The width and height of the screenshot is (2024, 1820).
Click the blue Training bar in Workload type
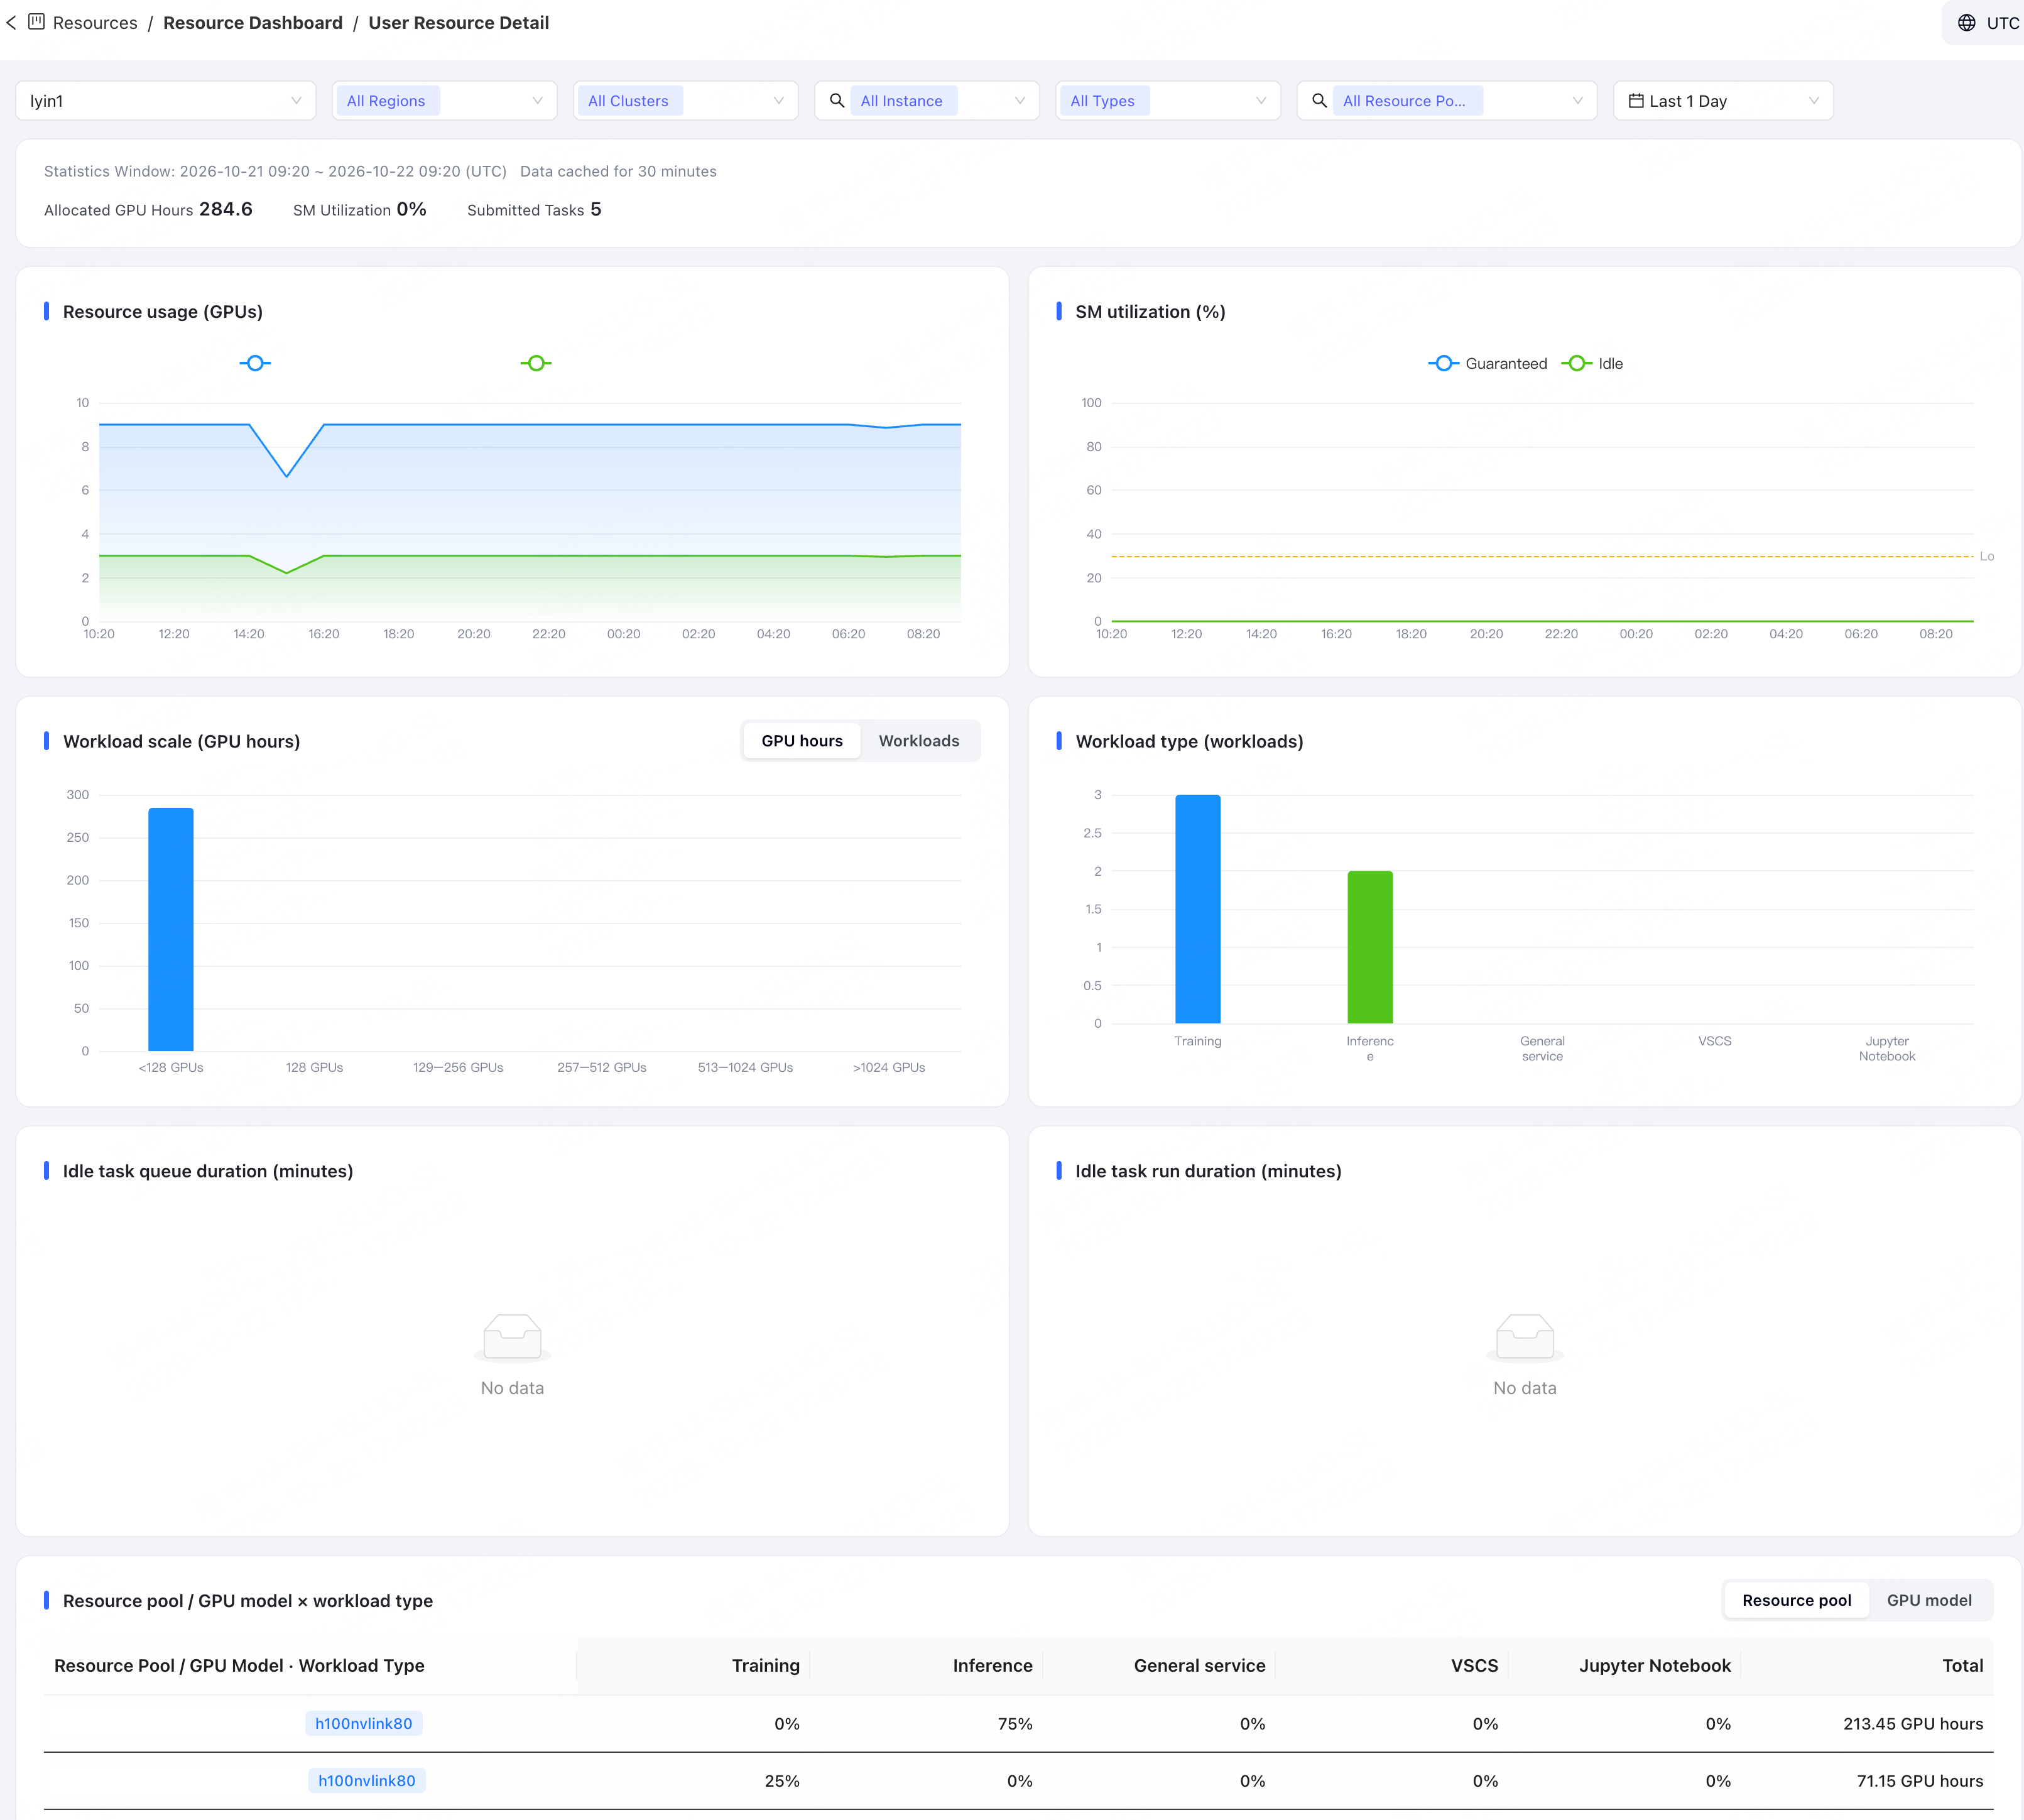click(1198, 909)
